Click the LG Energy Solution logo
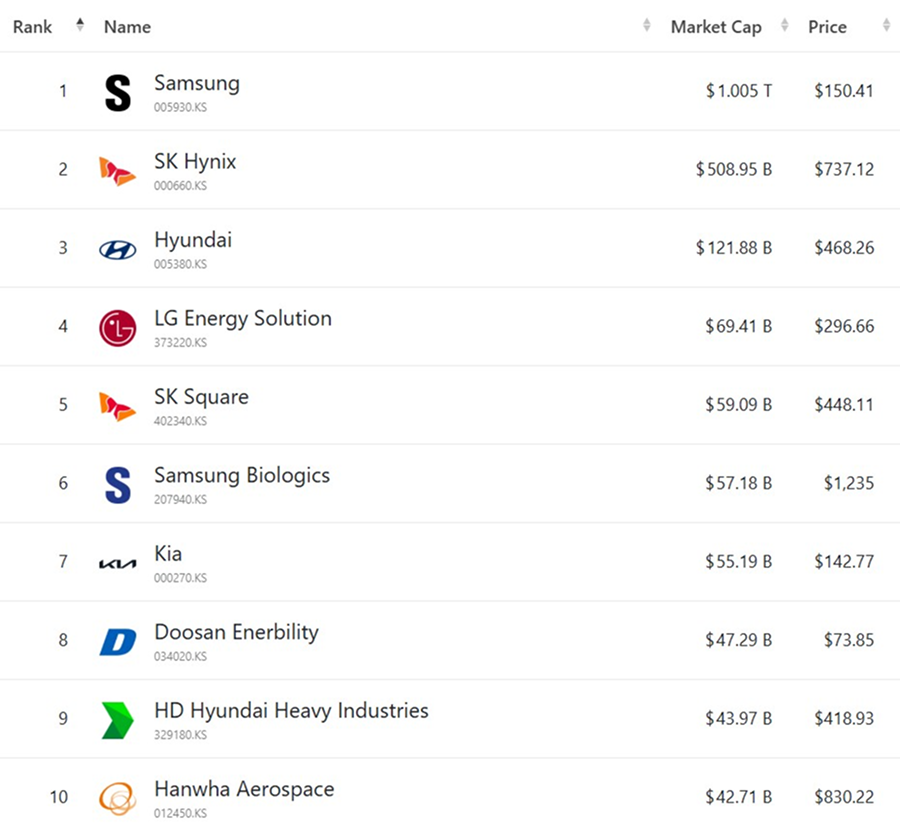 [118, 328]
